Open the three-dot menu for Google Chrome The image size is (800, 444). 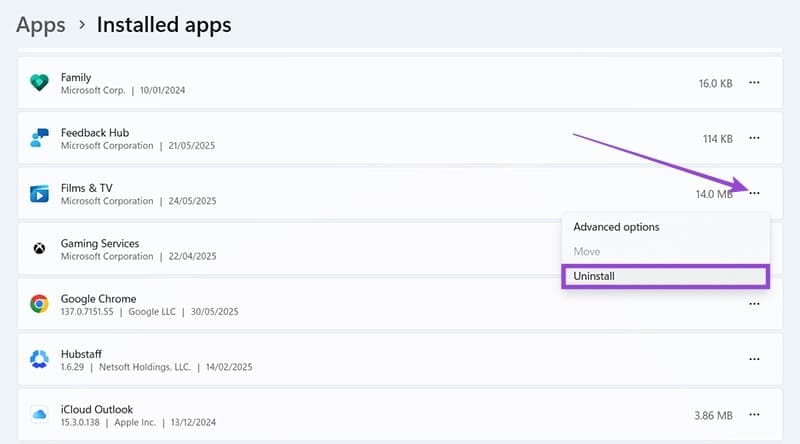click(754, 304)
